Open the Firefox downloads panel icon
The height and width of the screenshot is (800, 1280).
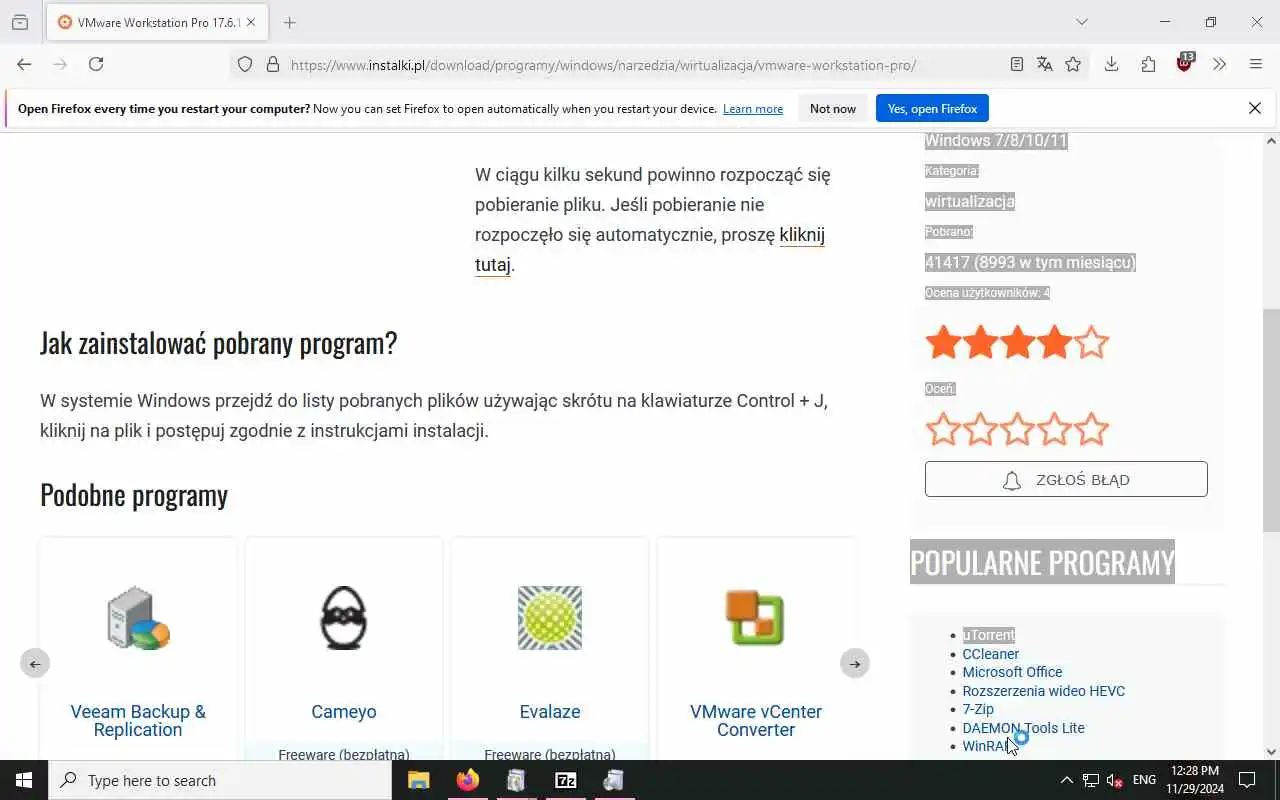click(x=1111, y=64)
